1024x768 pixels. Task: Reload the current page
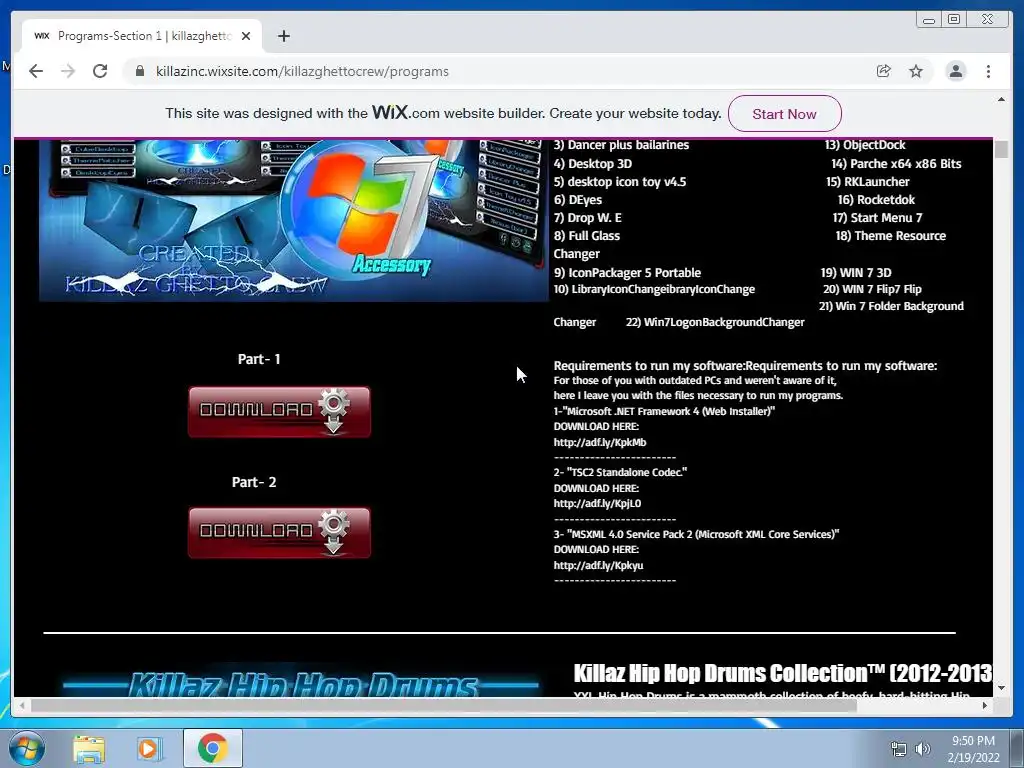[100, 71]
